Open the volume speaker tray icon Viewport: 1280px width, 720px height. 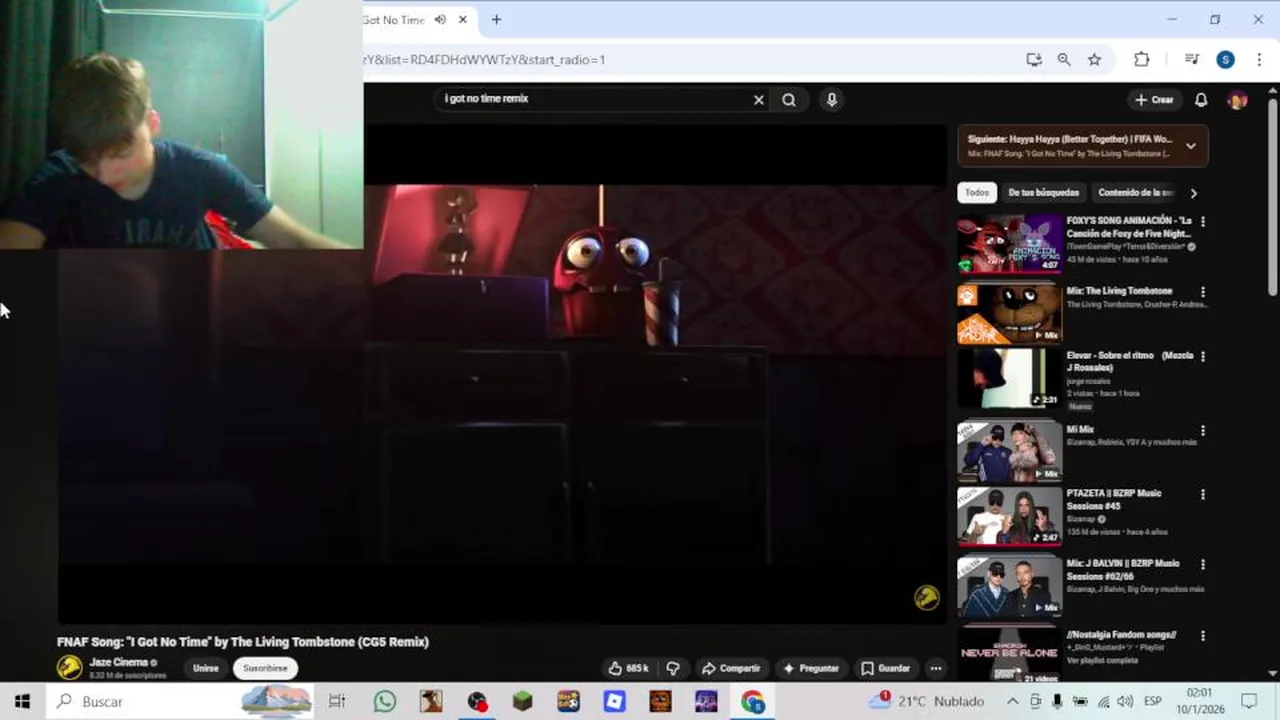point(1125,701)
